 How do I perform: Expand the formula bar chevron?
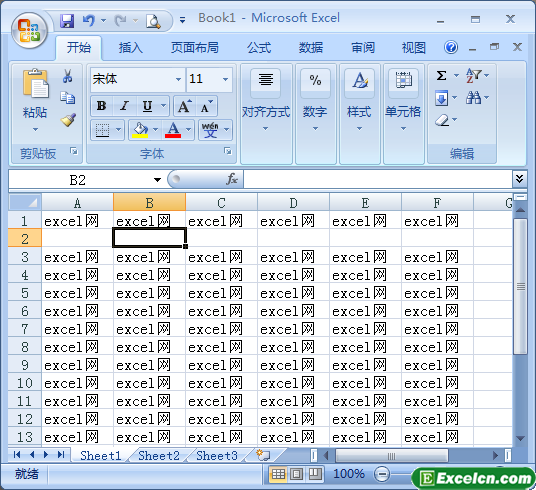point(519,178)
